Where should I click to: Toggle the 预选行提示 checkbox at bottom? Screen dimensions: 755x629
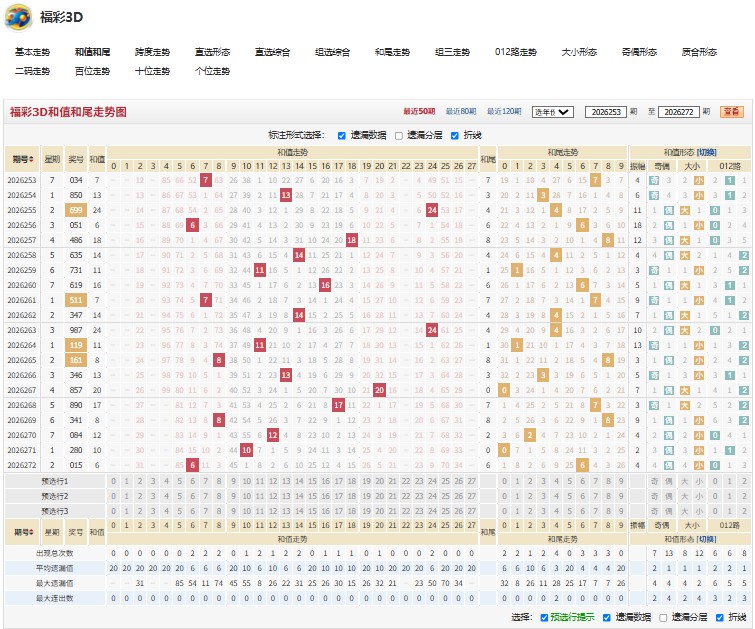(544, 617)
